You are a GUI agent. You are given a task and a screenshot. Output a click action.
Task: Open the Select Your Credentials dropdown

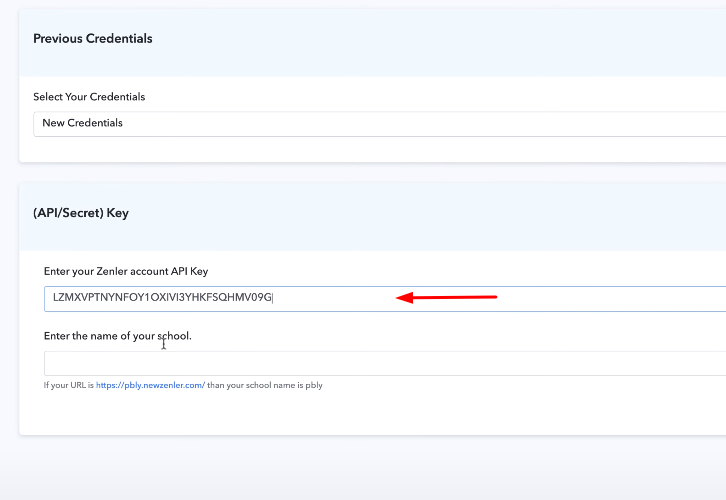point(380,124)
